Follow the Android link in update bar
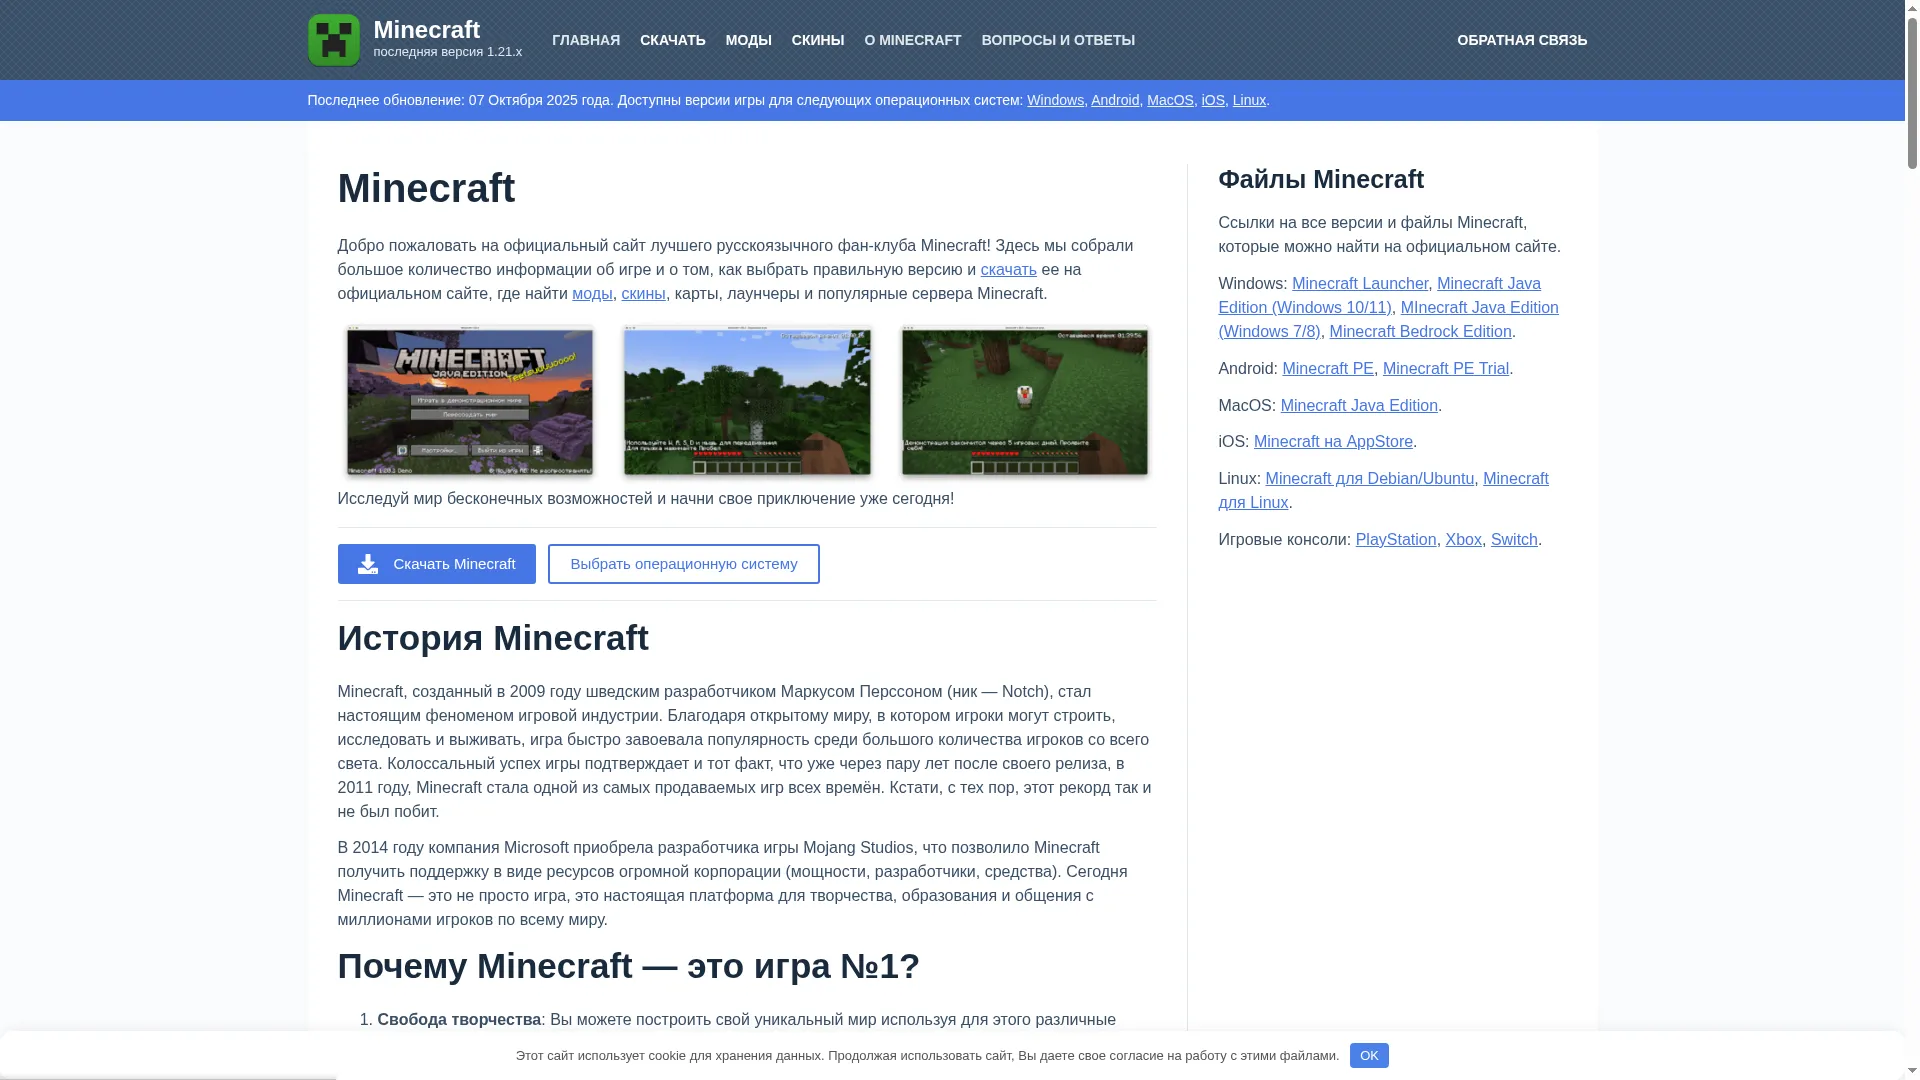 coord(1115,100)
